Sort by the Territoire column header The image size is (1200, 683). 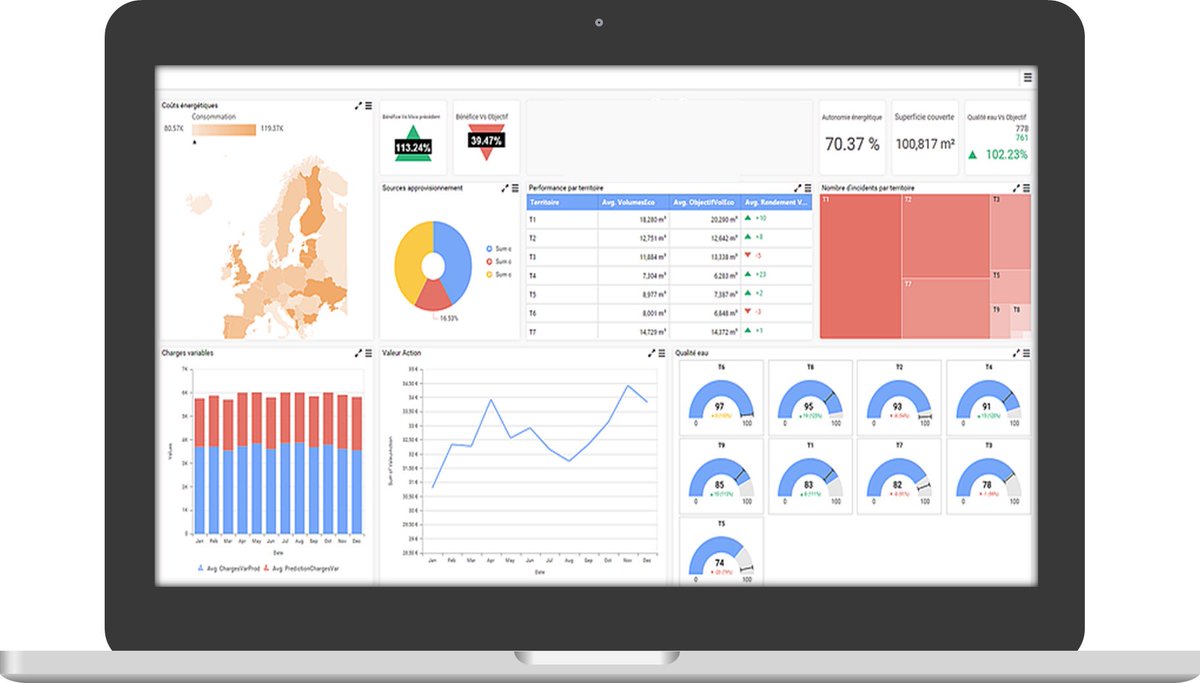[562, 202]
